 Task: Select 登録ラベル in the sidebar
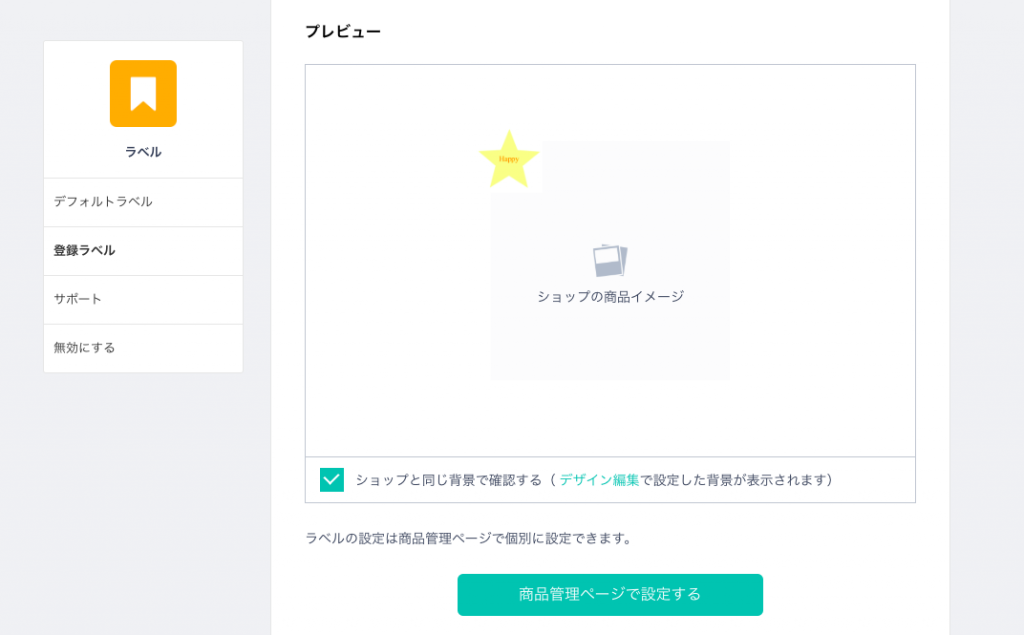pos(85,251)
